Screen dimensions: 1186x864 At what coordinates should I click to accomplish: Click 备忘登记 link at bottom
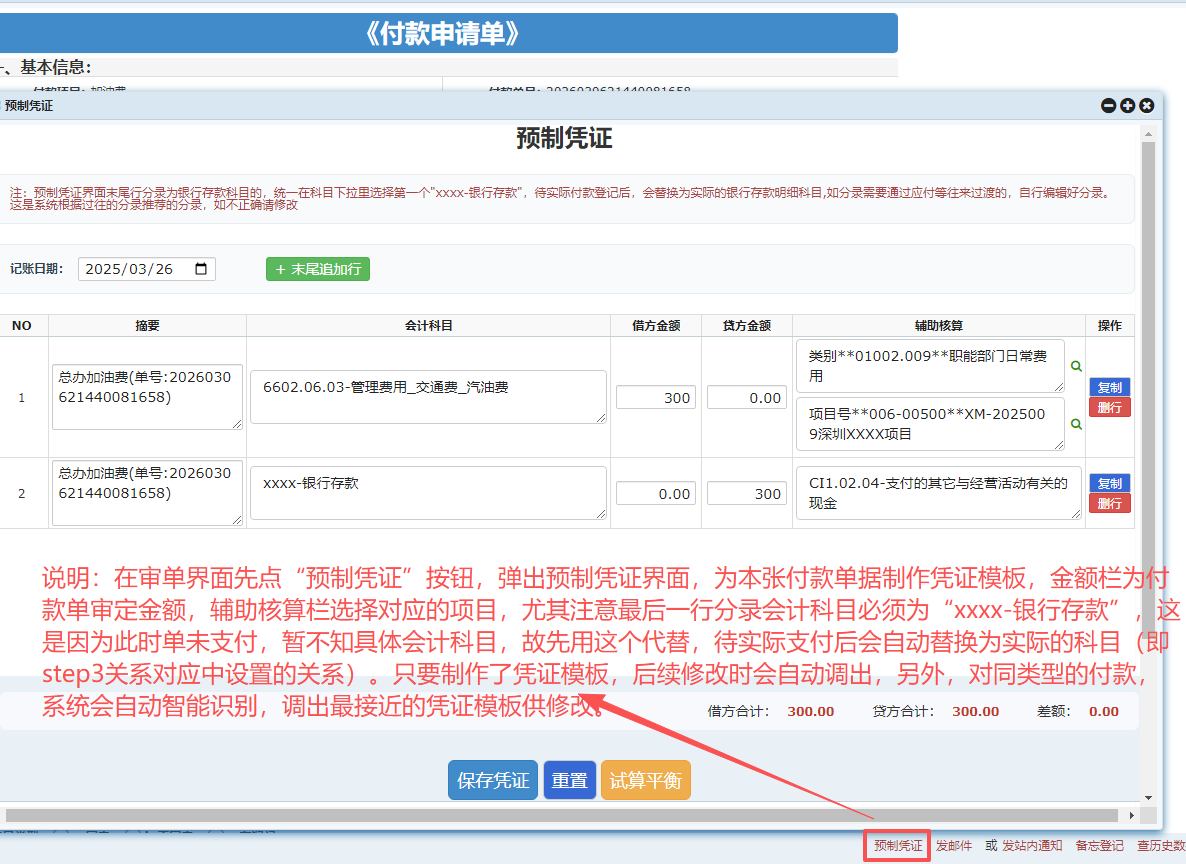tap(1099, 846)
